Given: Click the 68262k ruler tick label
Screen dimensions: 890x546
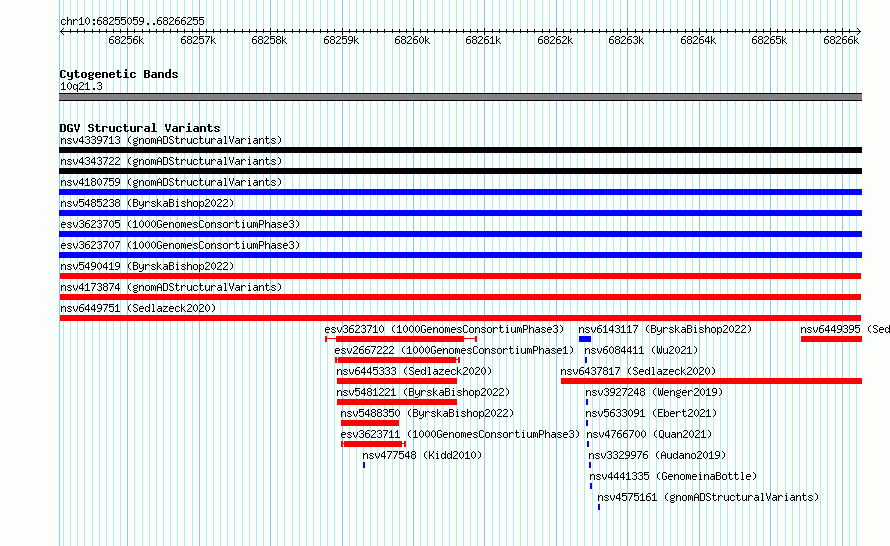Looking at the screenshot, I should pos(555,40).
